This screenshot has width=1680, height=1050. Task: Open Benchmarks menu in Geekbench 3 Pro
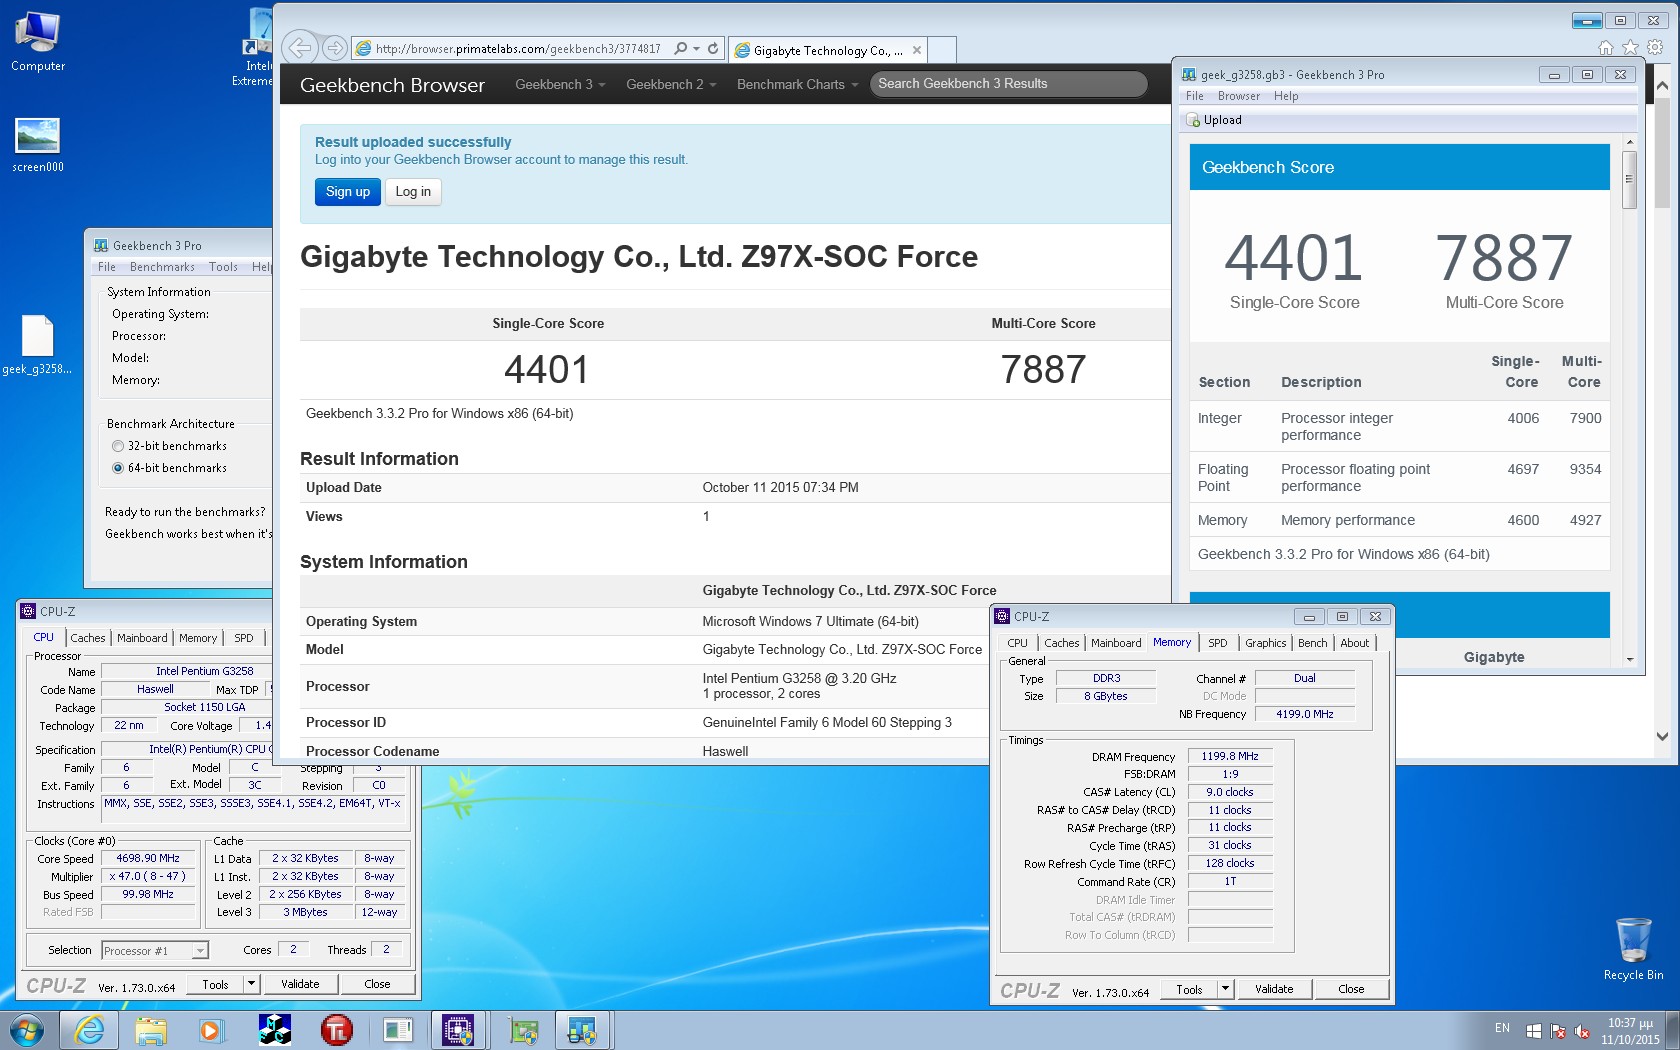pyautogui.click(x=162, y=267)
